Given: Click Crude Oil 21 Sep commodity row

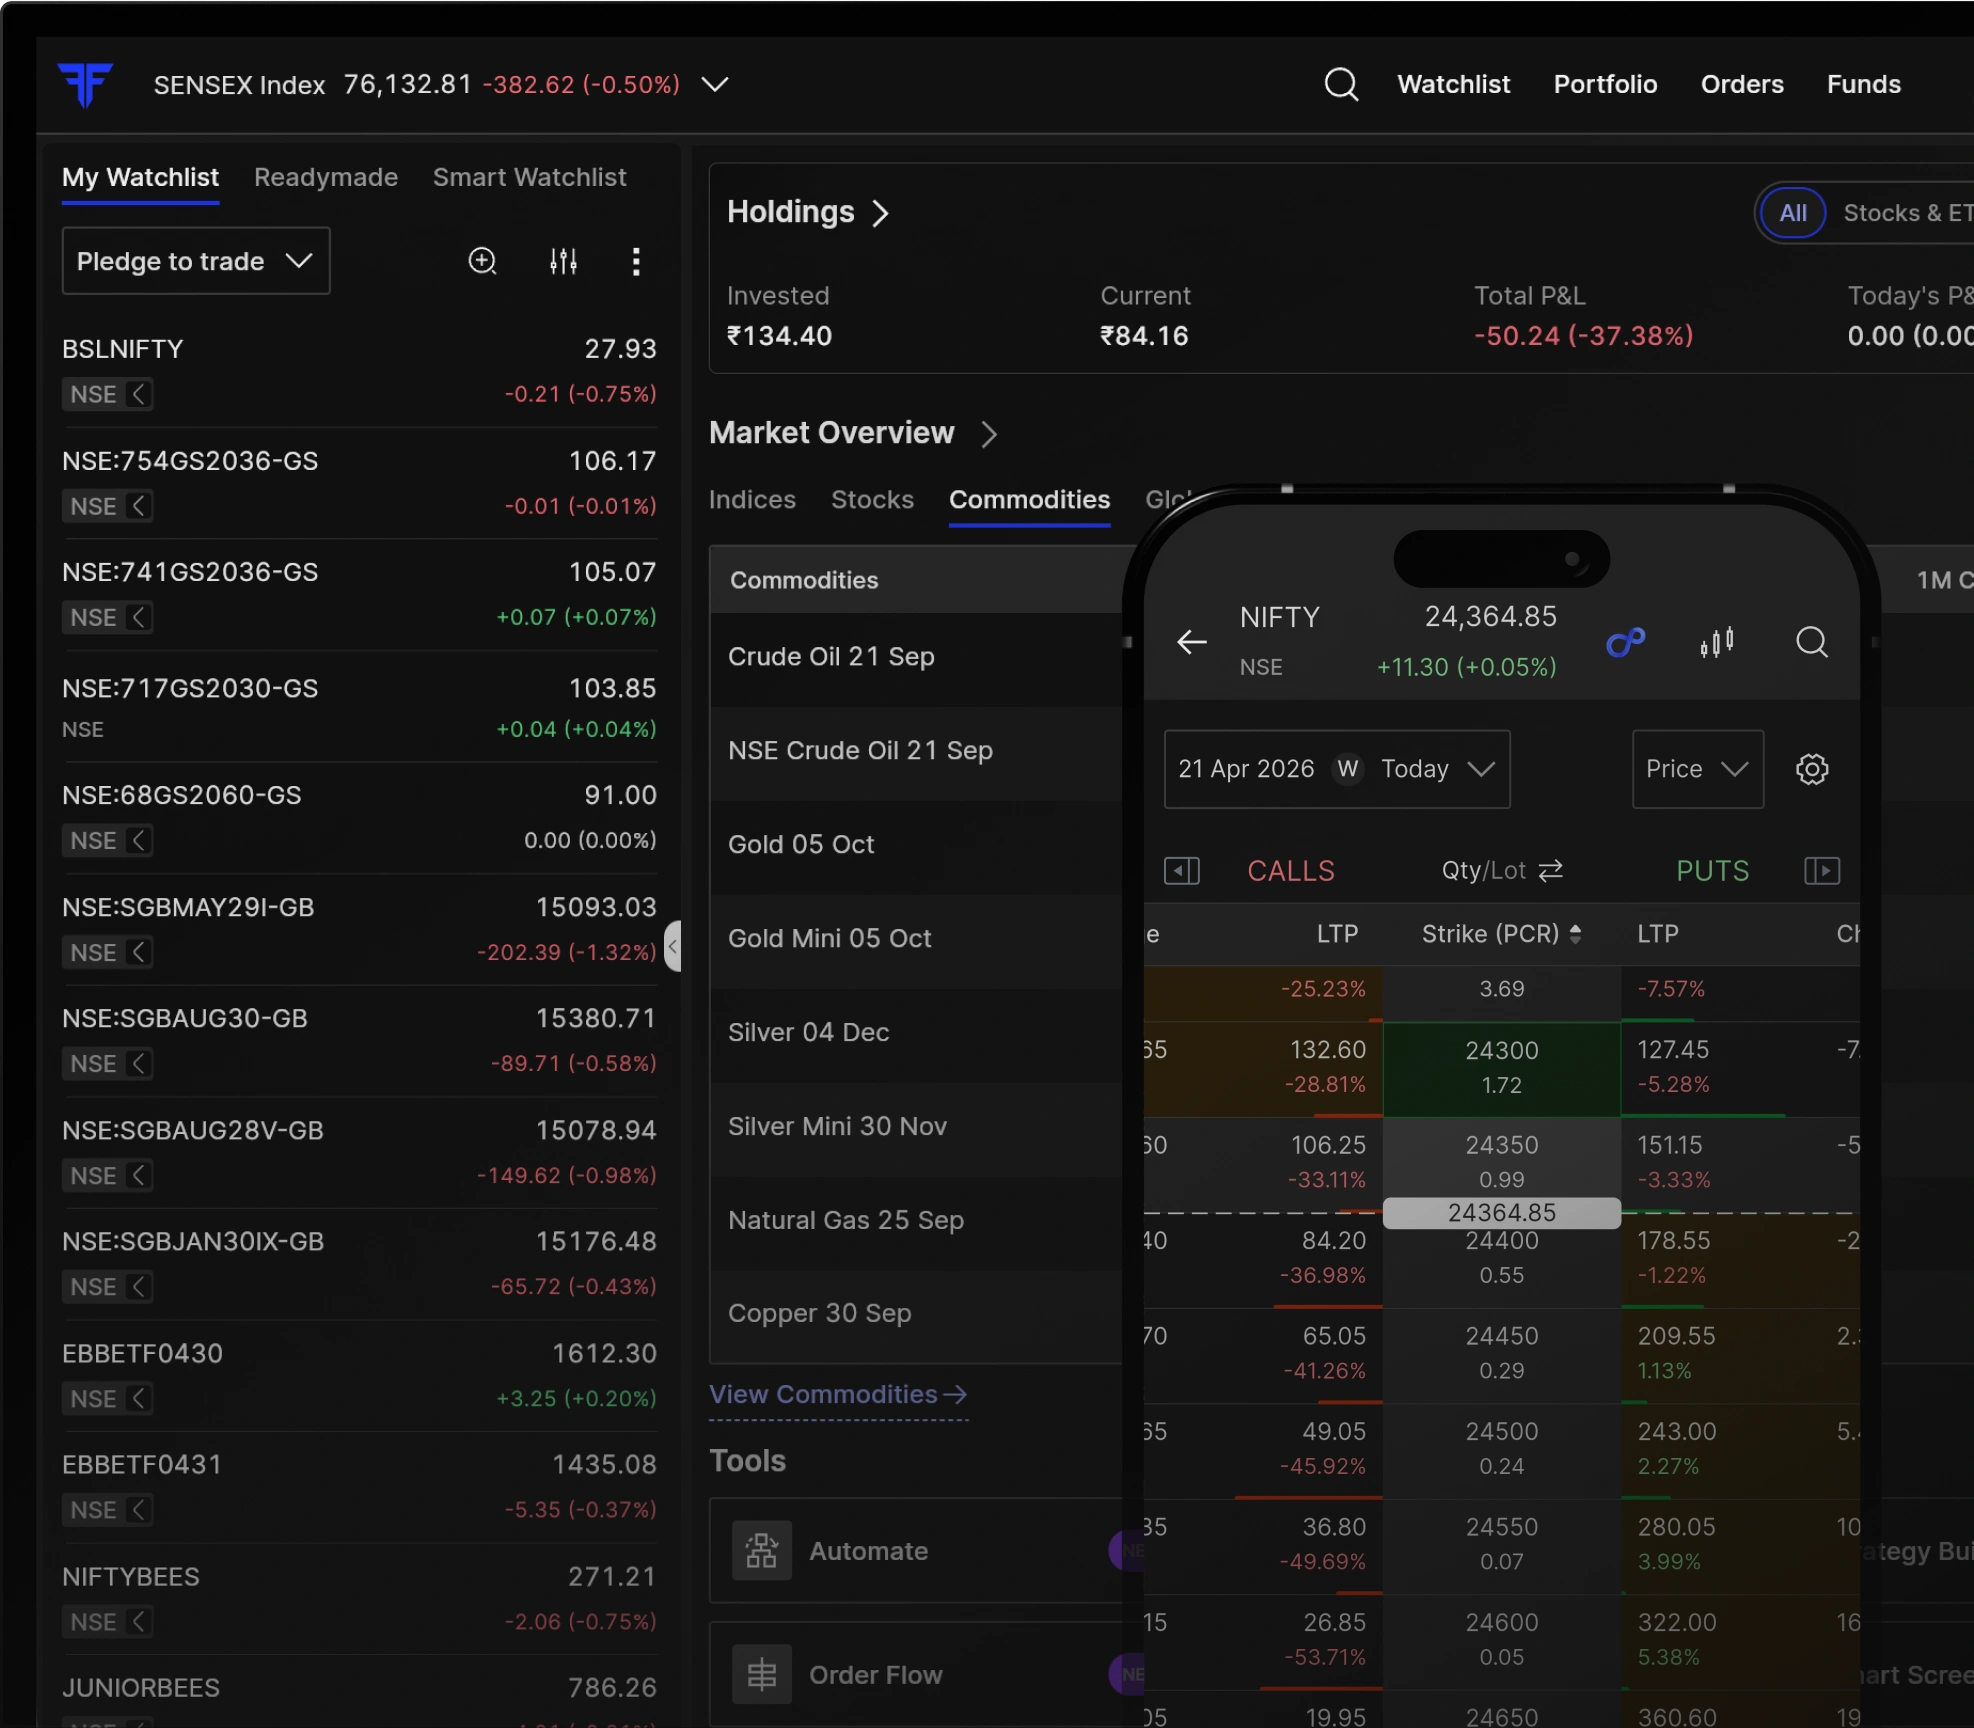Looking at the screenshot, I should tap(916, 657).
